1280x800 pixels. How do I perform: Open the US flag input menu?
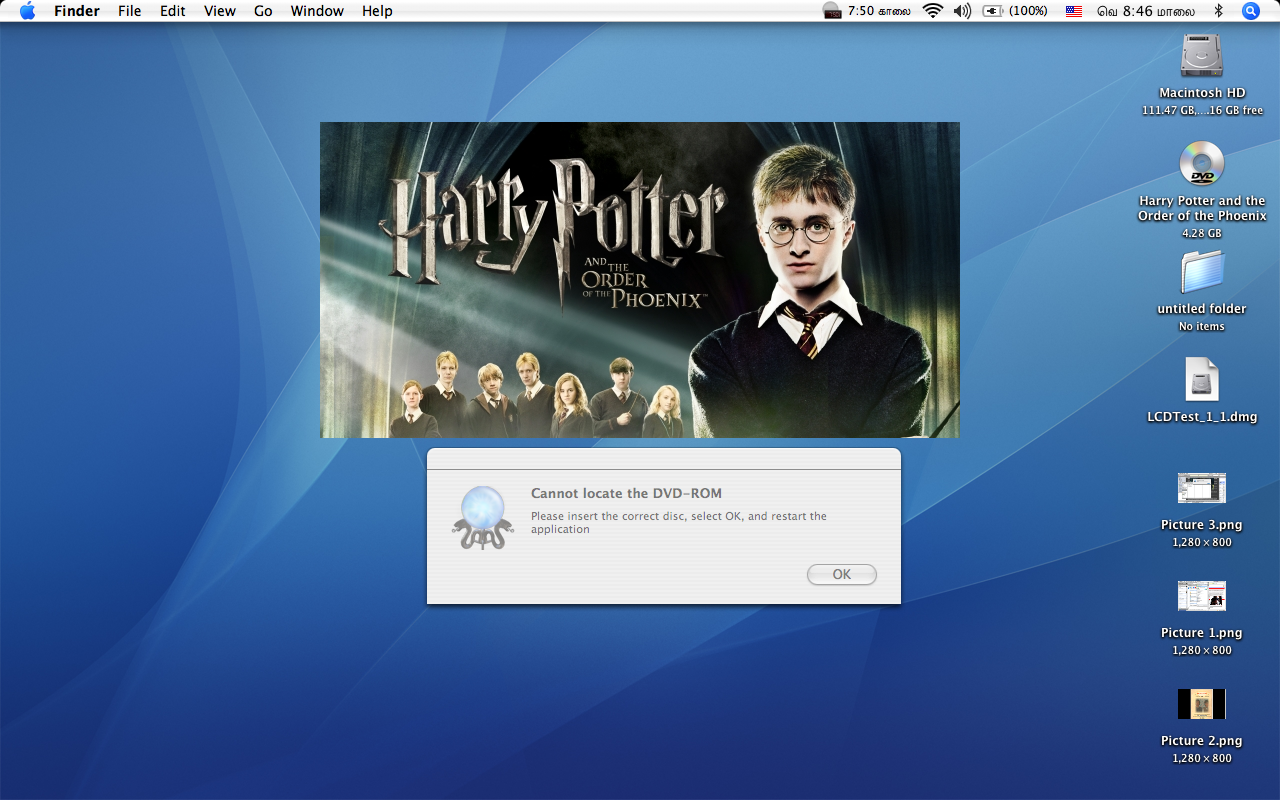pos(1074,11)
